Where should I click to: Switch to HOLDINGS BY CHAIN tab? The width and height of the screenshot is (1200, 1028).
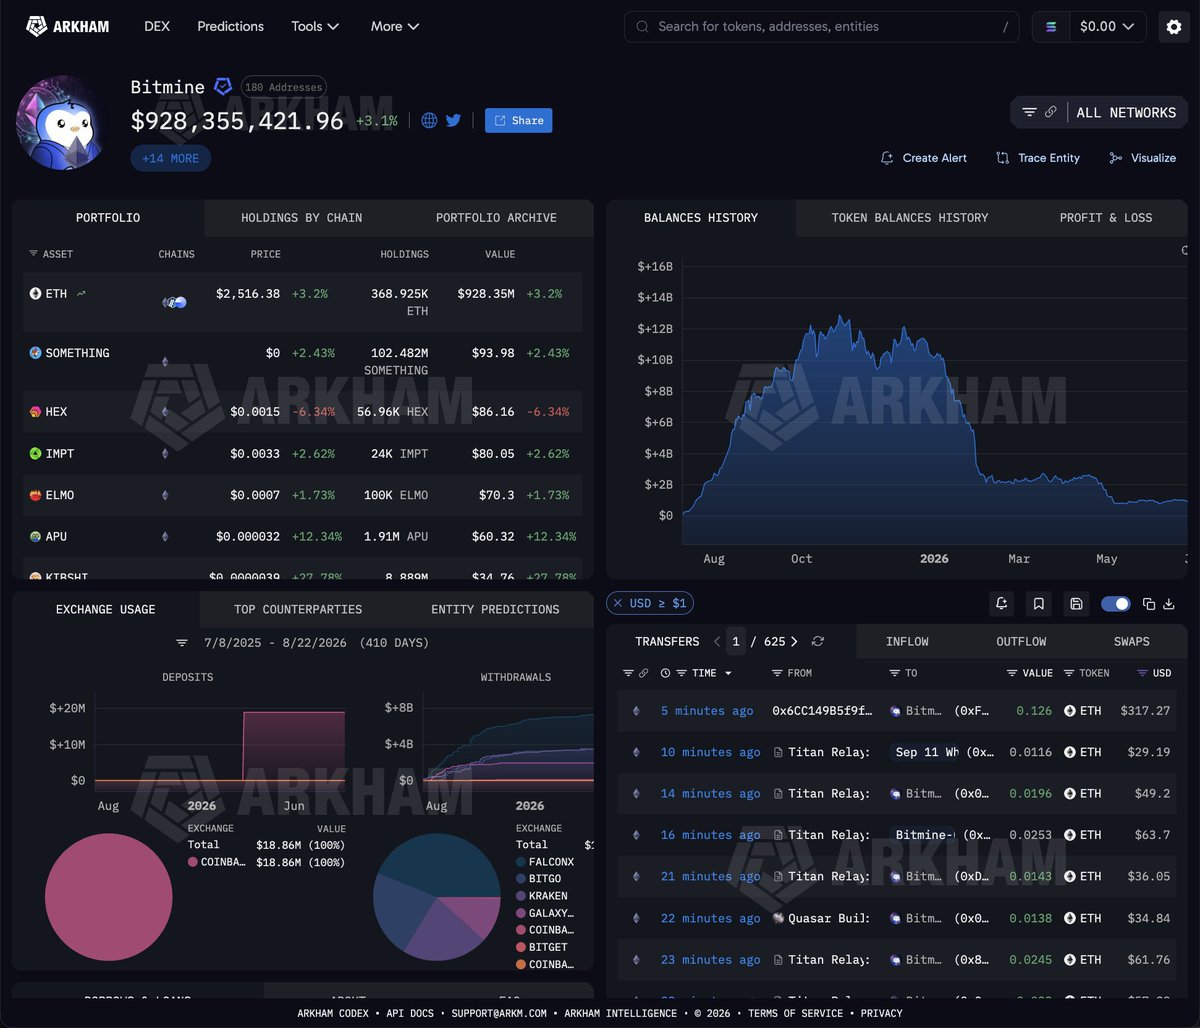[x=302, y=218]
